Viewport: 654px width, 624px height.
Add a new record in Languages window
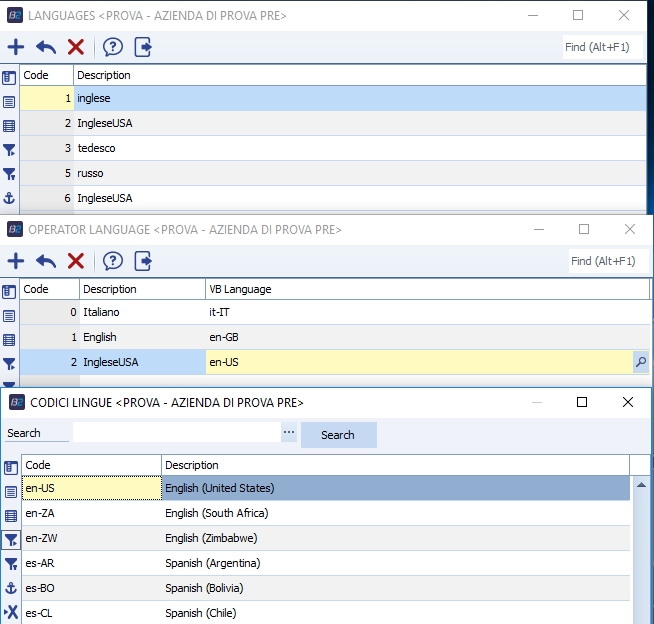coord(16,47)
